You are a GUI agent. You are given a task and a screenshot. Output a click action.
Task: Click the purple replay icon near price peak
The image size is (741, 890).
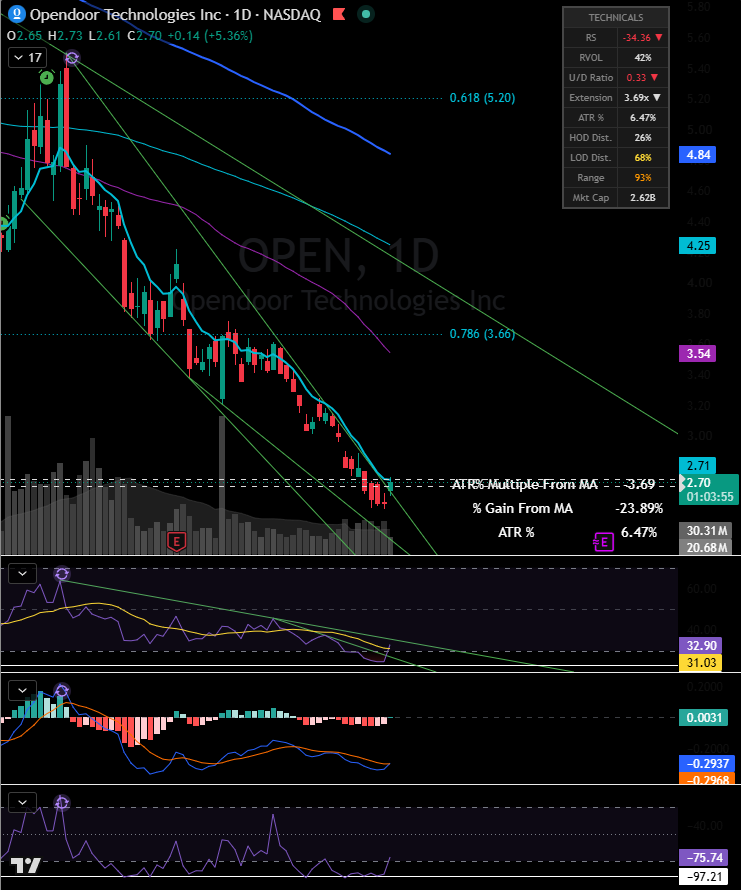tap(72, 57)
